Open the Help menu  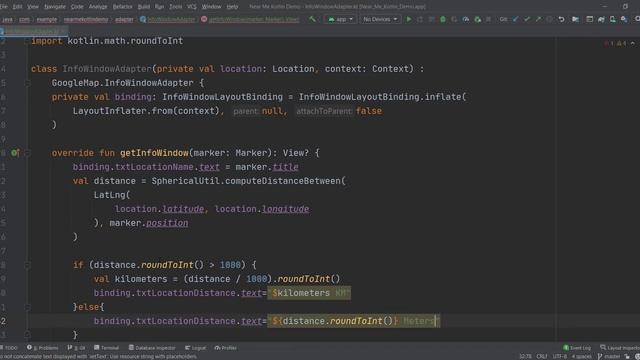232,7
